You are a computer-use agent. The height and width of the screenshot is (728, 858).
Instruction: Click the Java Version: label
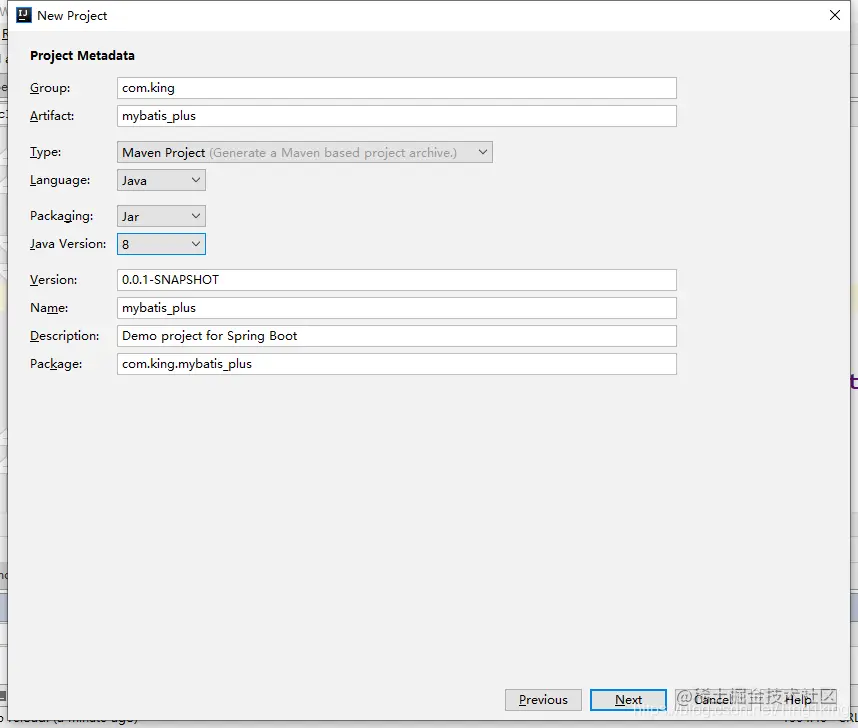tap(68, 244)
